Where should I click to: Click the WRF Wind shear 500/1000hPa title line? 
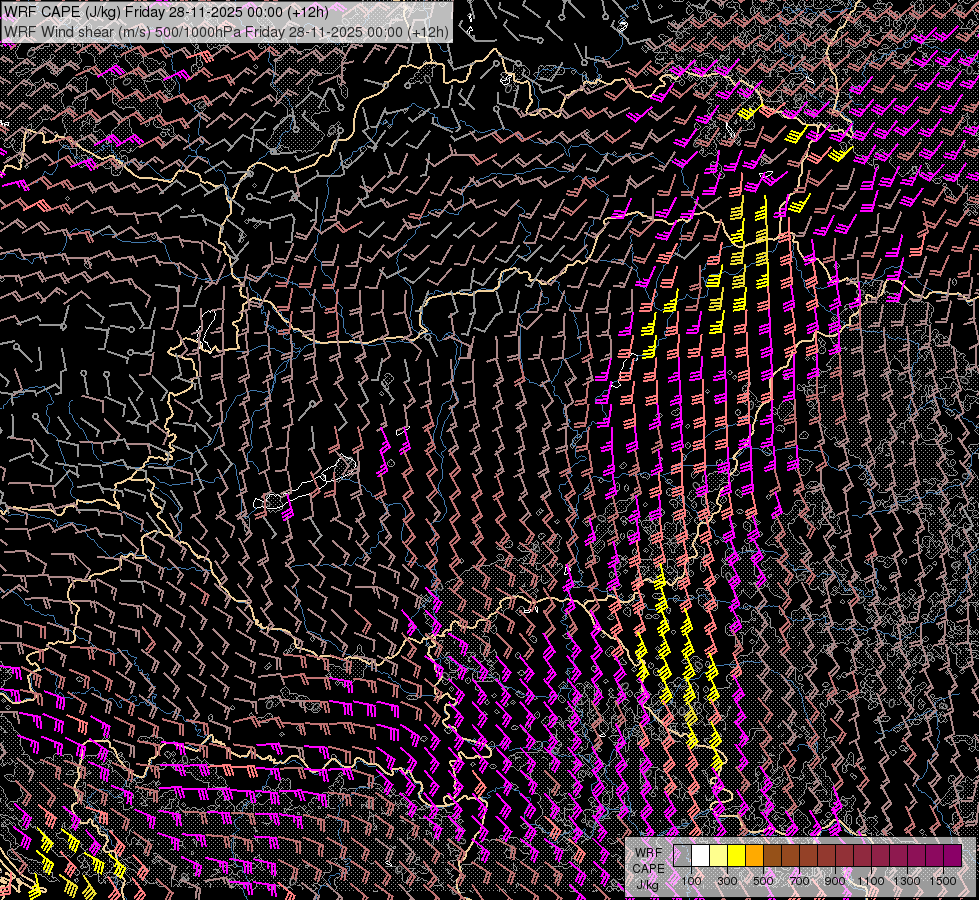coord(226,32)
